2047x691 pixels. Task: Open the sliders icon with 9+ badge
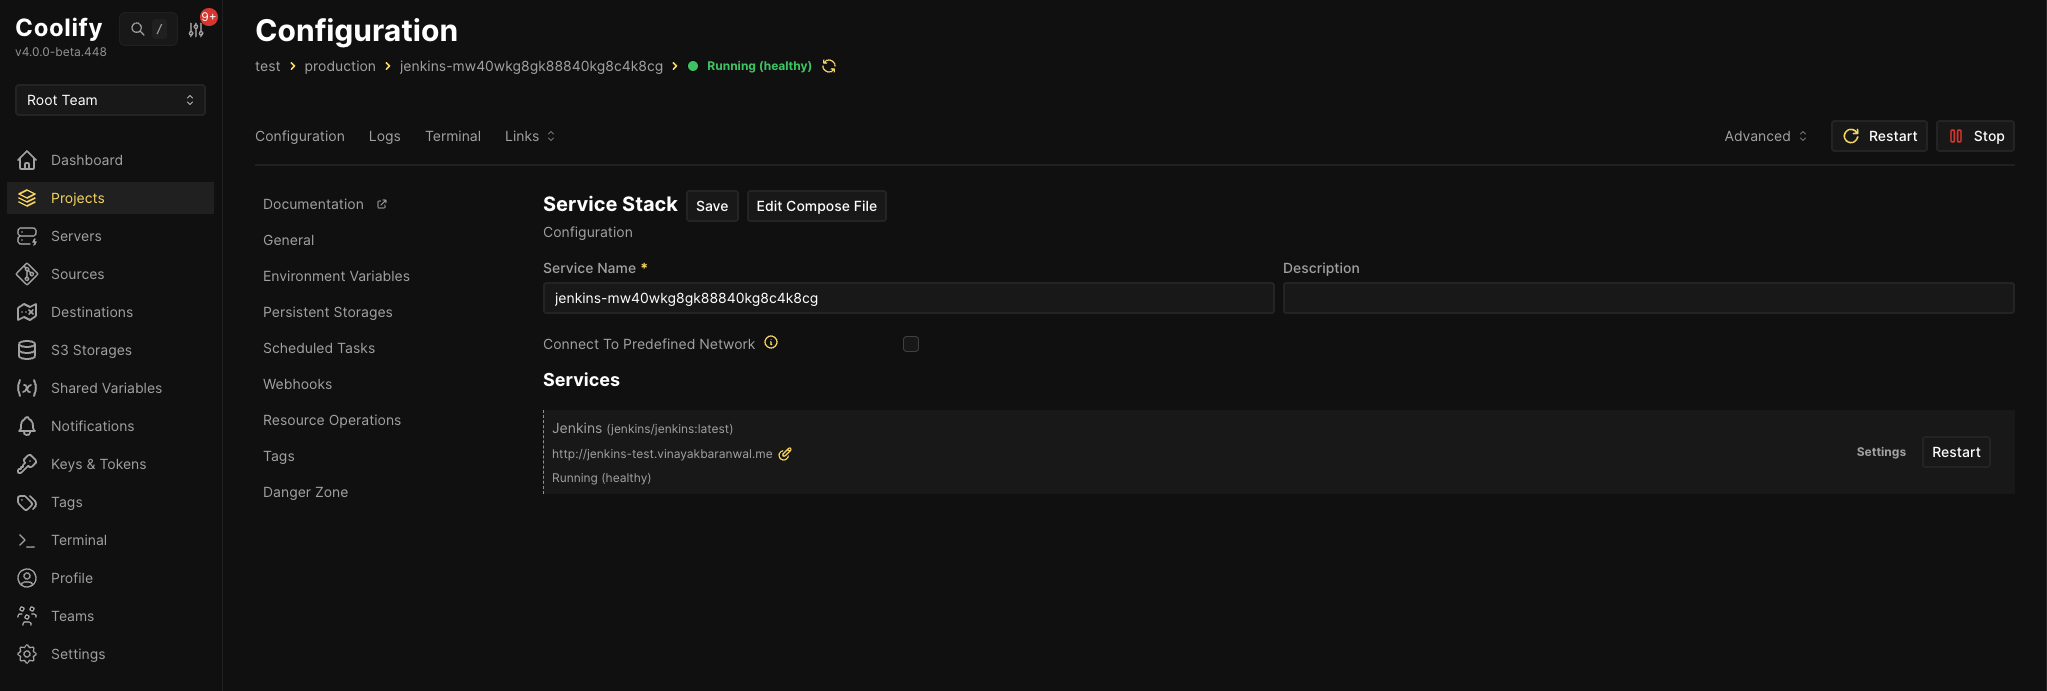[196, 29]
